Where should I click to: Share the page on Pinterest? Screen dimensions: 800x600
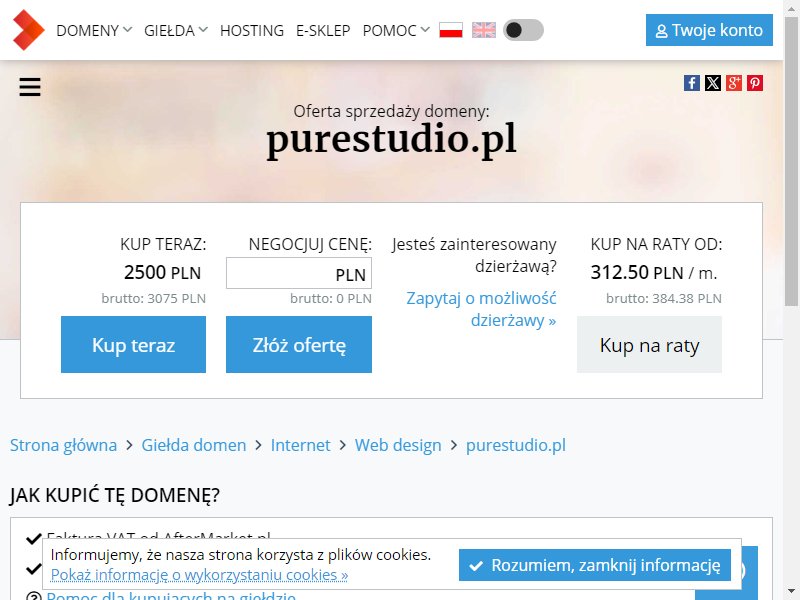point(755,83)
